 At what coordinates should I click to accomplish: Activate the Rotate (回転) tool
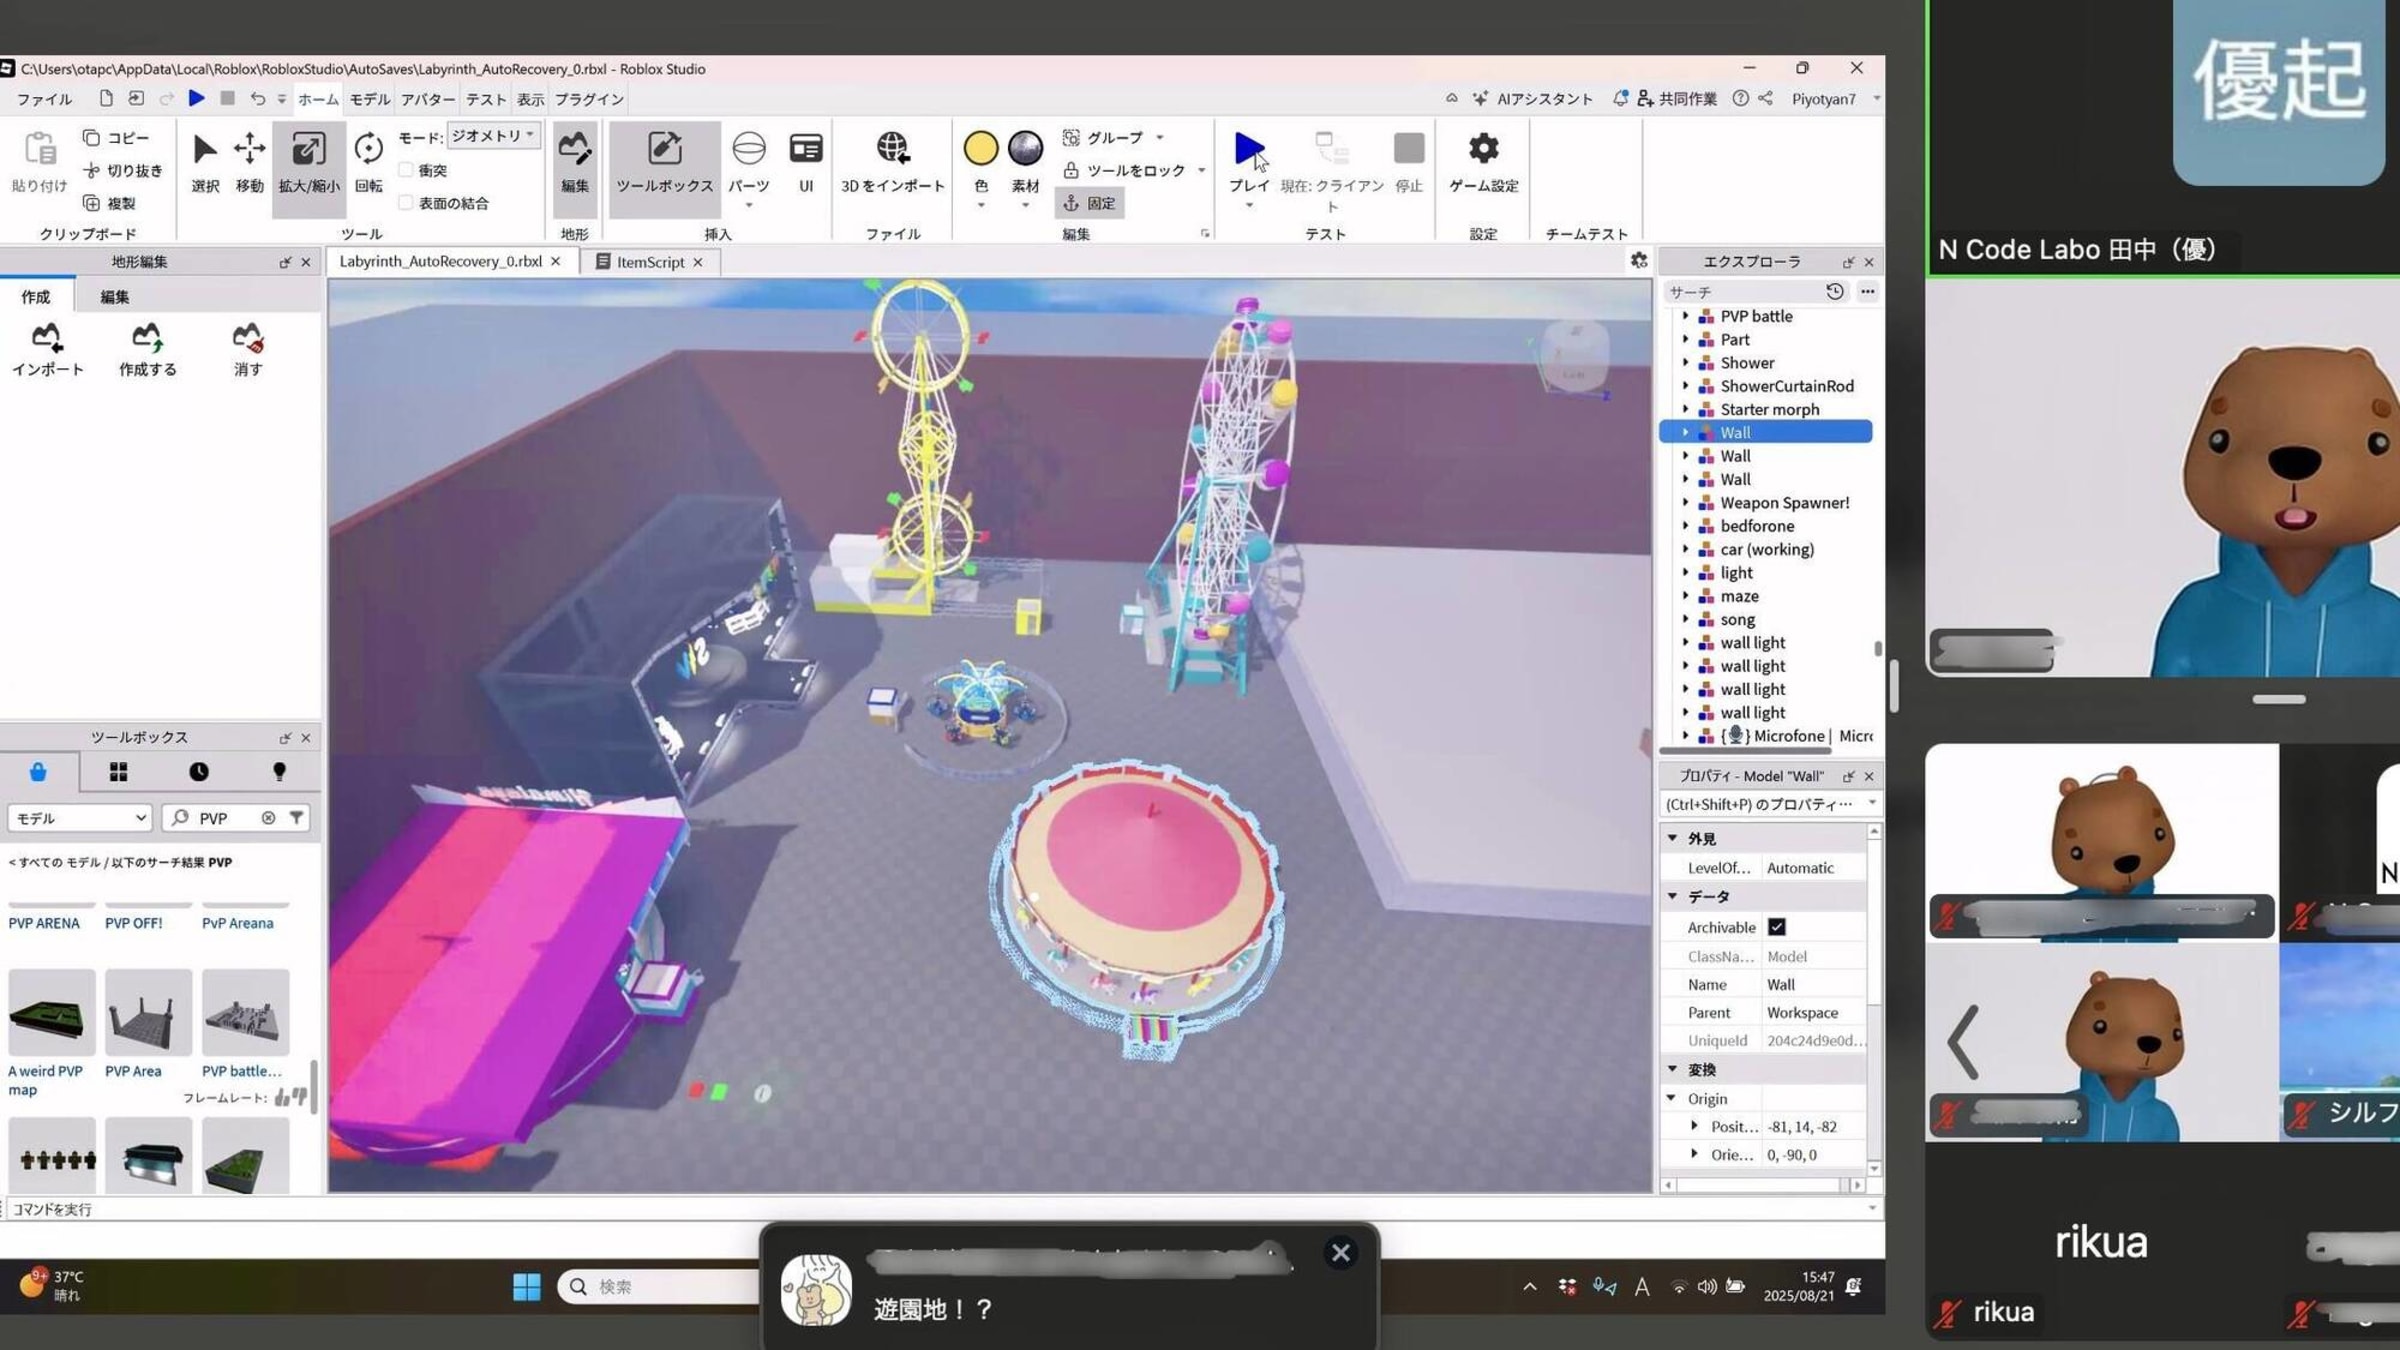pos(368,161)
